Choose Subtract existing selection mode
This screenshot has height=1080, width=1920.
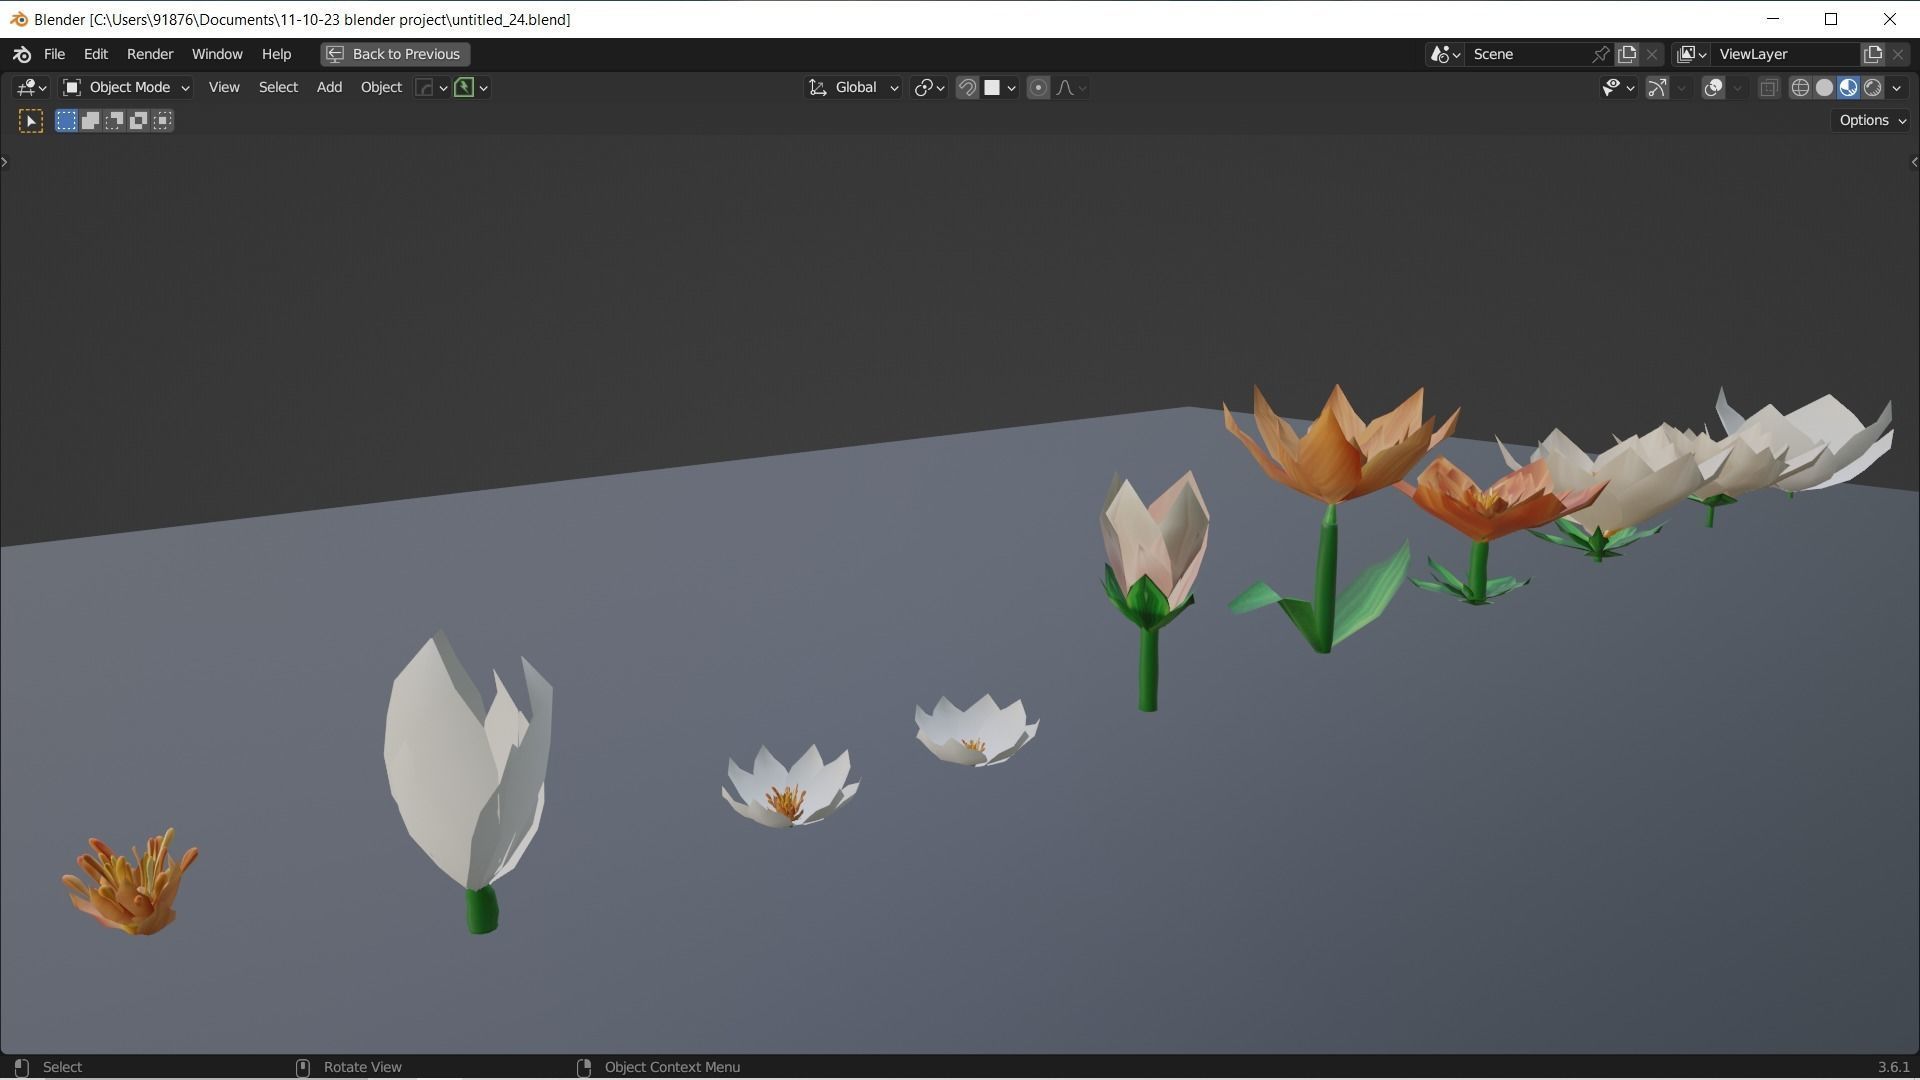114,121
